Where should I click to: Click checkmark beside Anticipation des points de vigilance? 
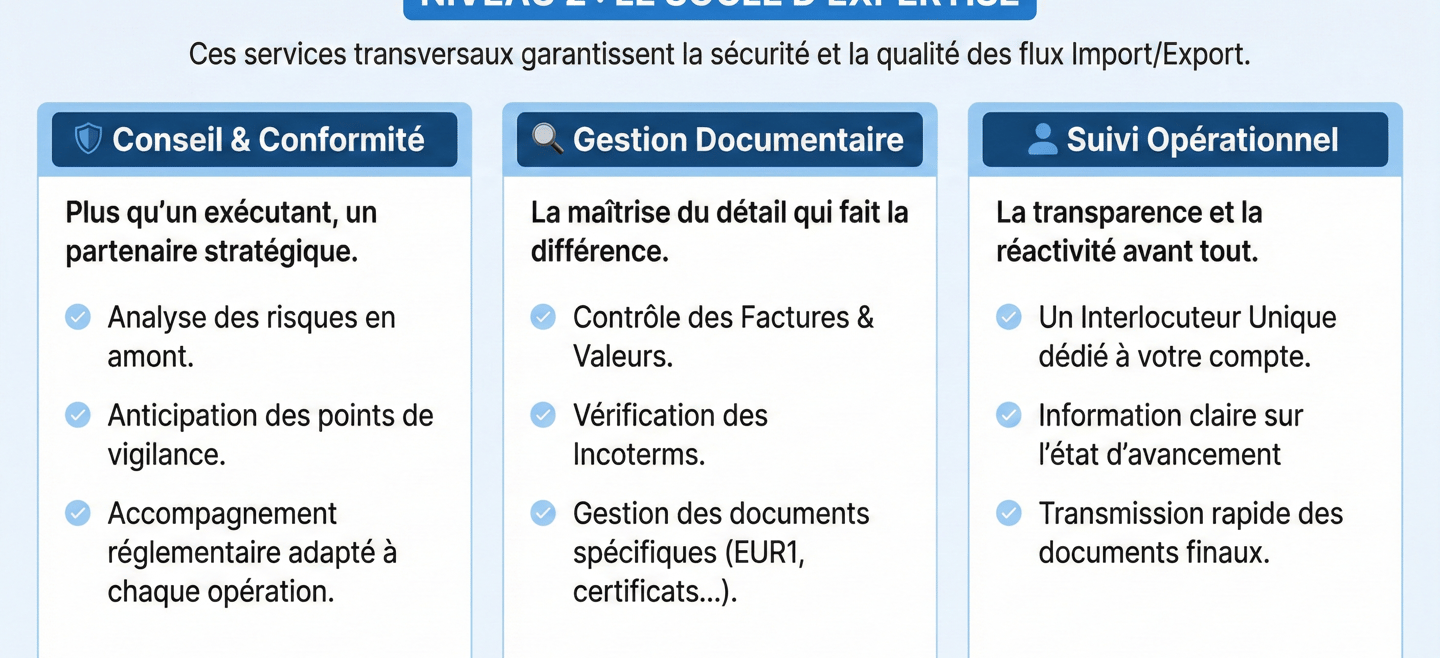pyautogui.click(x=78, y=415)
